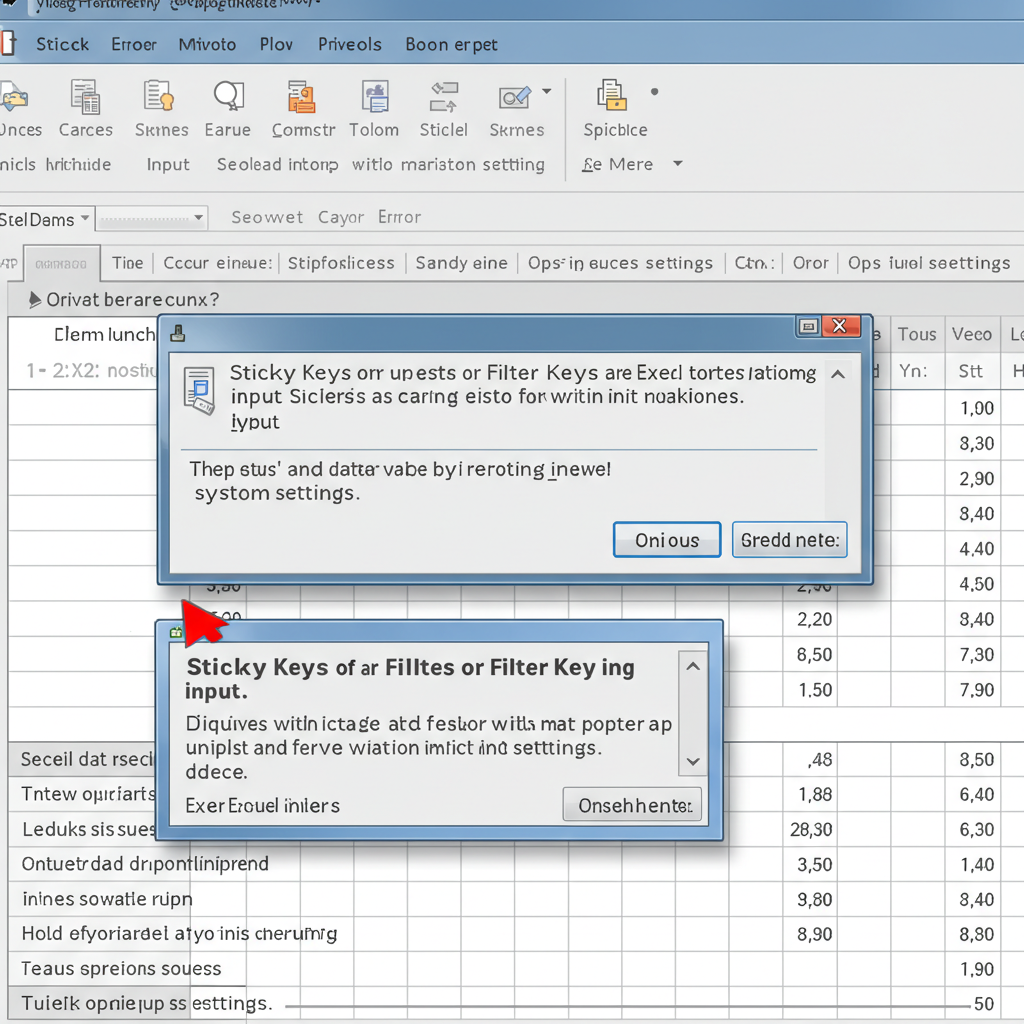Switch to the Stipfoslicess tab
The image size is (1024, 1024).
click(x=341, y=263)
